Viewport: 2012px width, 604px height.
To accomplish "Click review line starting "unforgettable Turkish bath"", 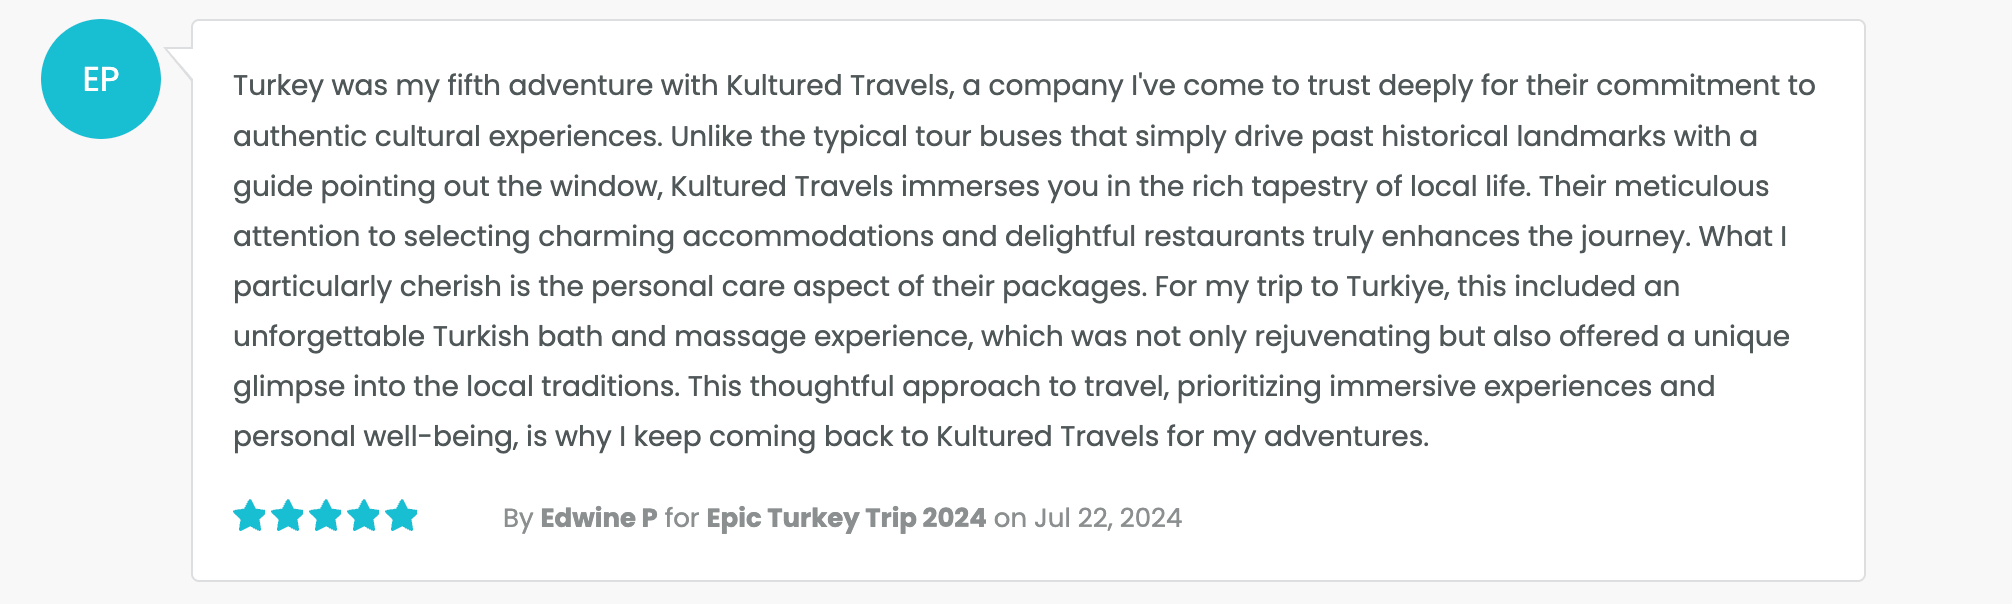I will pos(1010,336).
